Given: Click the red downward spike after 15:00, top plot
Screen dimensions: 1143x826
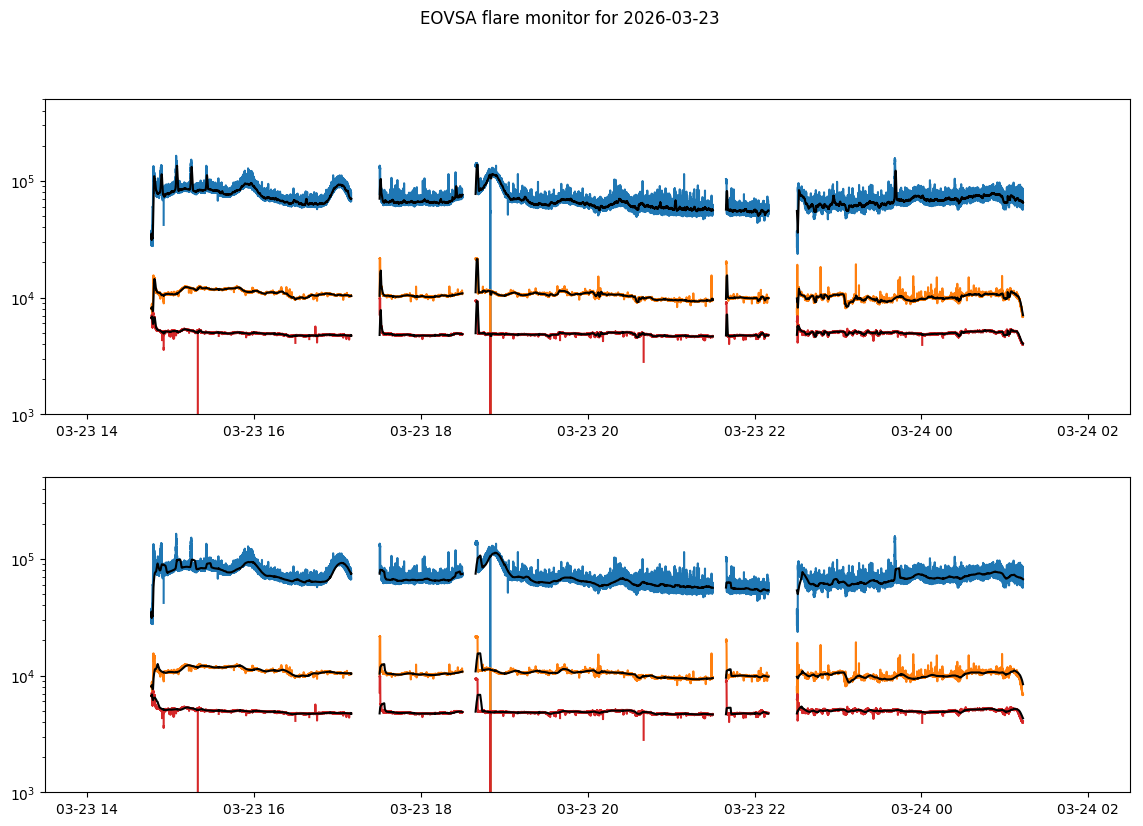Looking at the screenshot, I should [x=197, y=380].
